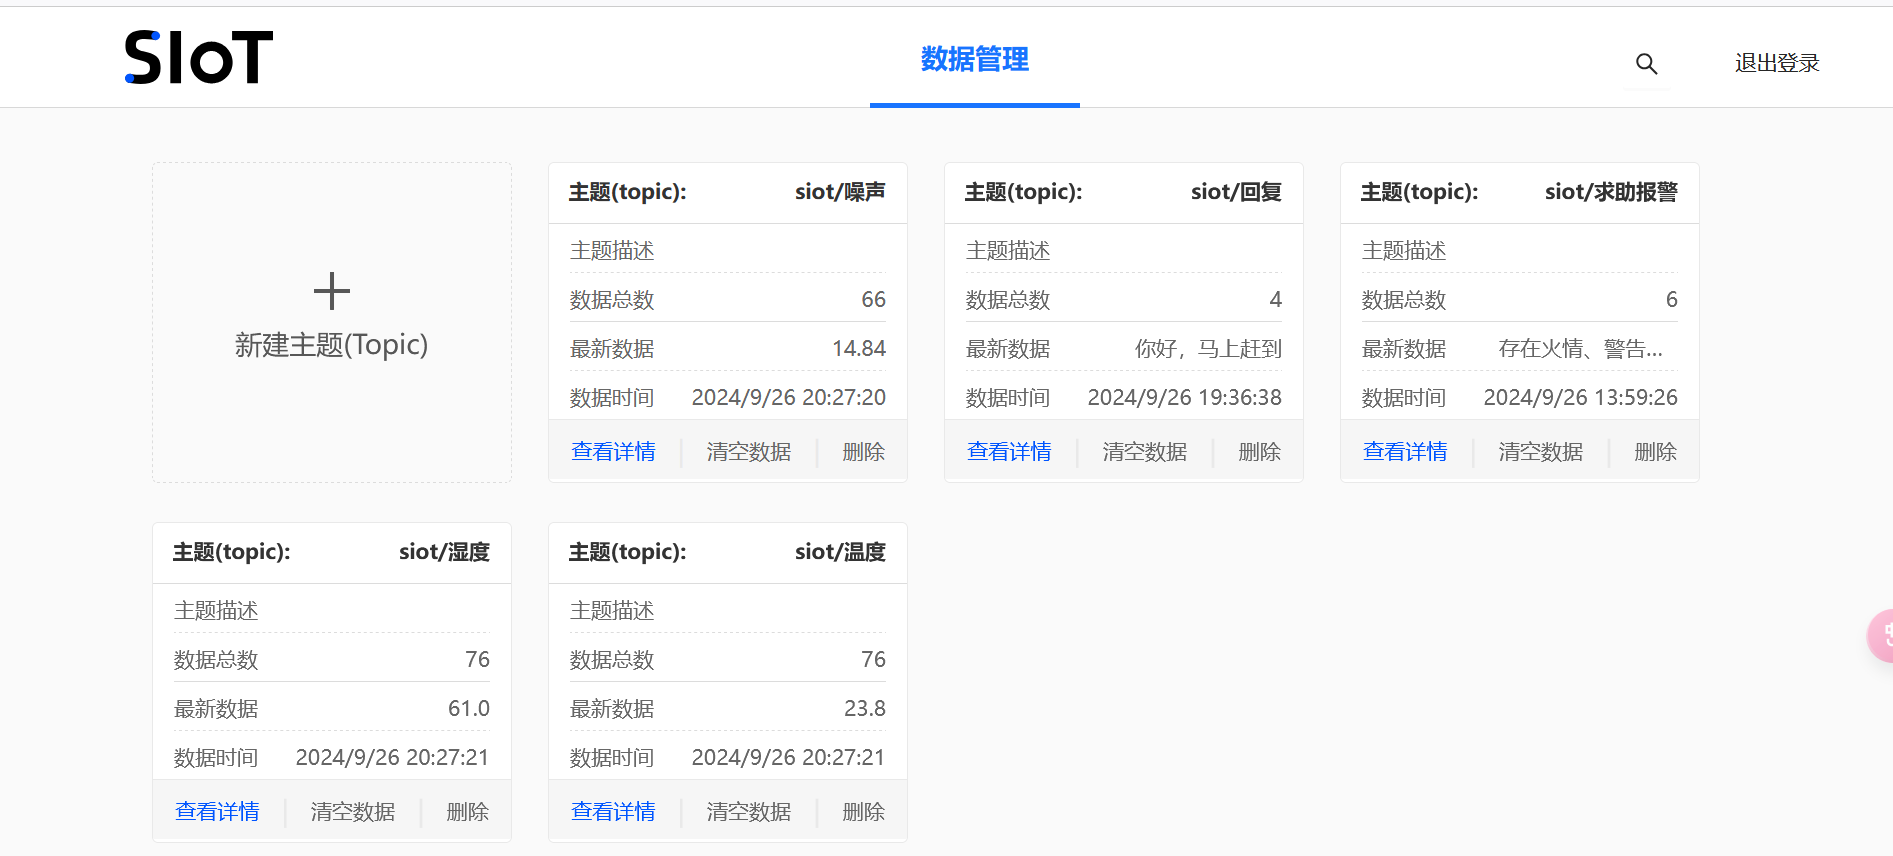1893x856 pixels.
Task: View details of siot/温度 topic
Action: tap(613, 812)
